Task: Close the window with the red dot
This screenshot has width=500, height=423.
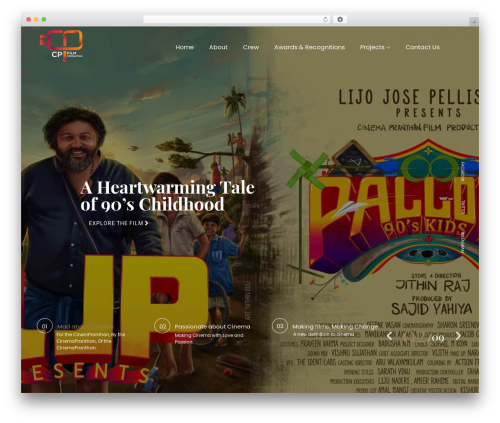Action: [x=29, y=20]
